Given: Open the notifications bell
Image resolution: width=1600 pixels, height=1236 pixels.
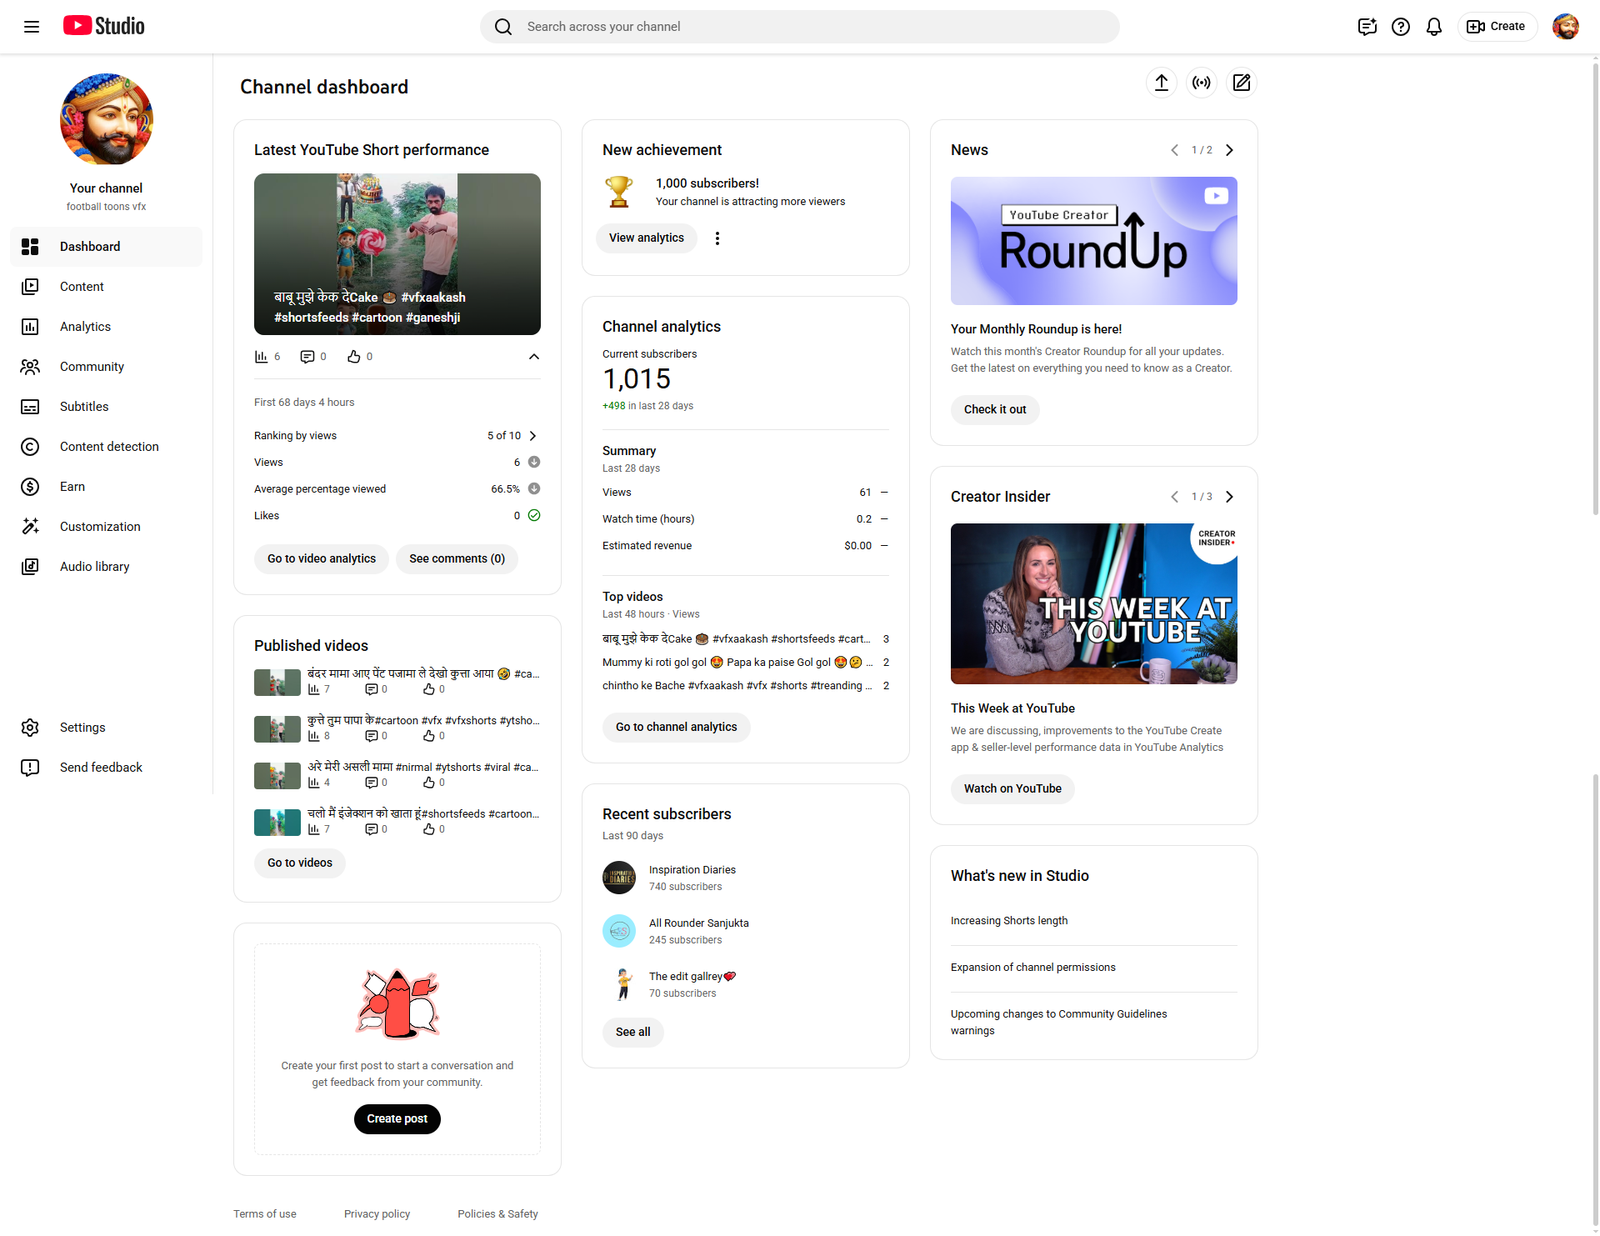Looking at the screenshot, I should tap(1433, 27).
